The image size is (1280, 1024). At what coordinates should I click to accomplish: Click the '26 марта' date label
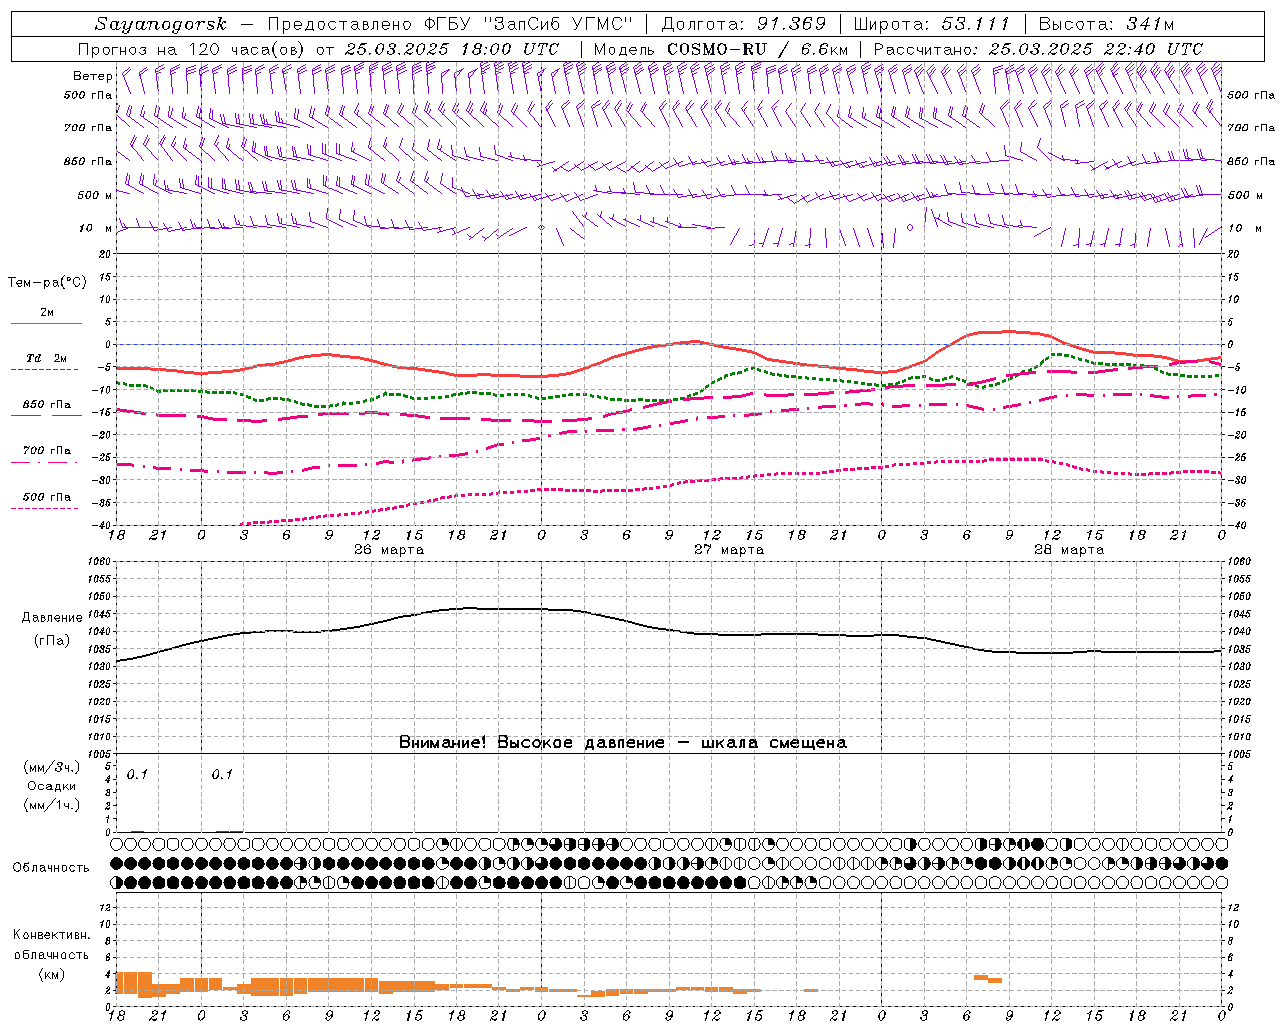(x=389, y=550)
